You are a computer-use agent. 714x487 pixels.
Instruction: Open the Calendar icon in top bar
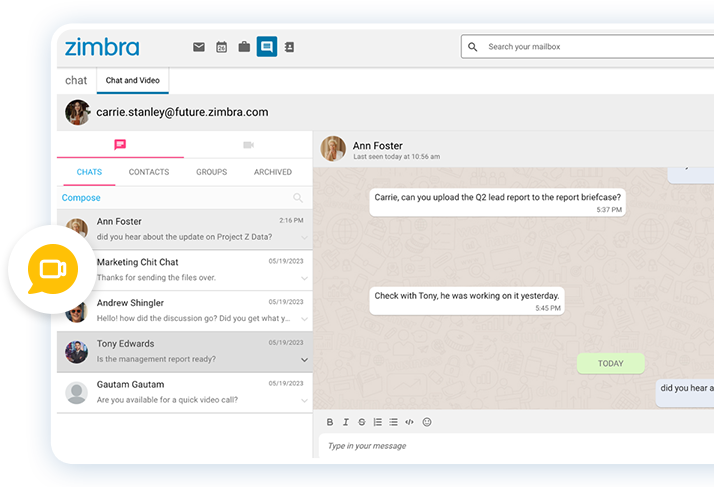(x=221, y=47)
